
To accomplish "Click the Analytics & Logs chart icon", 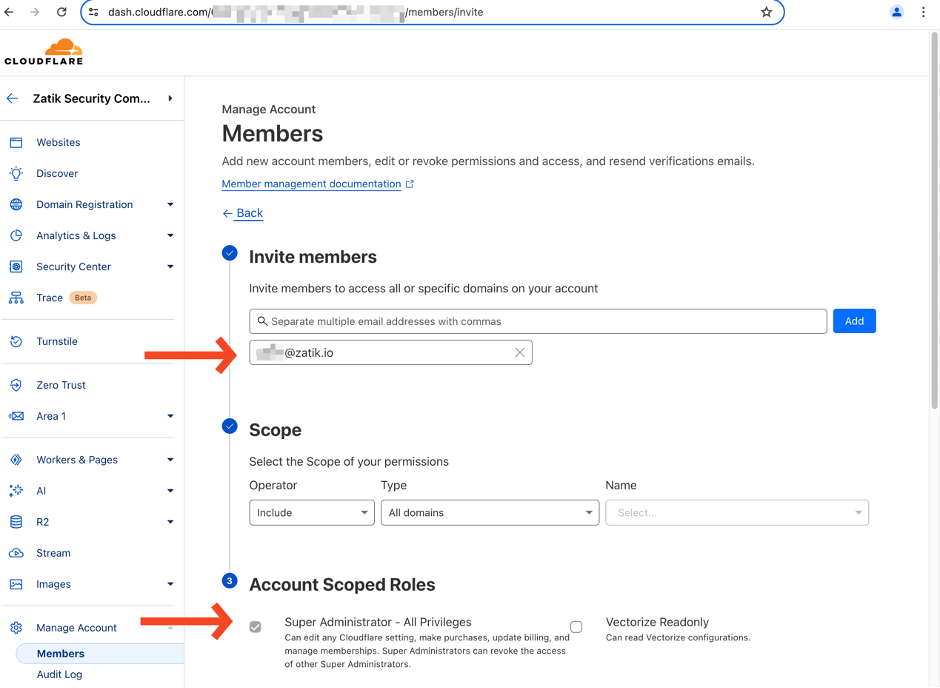I will pyautogui.click(x=16, y=236).
